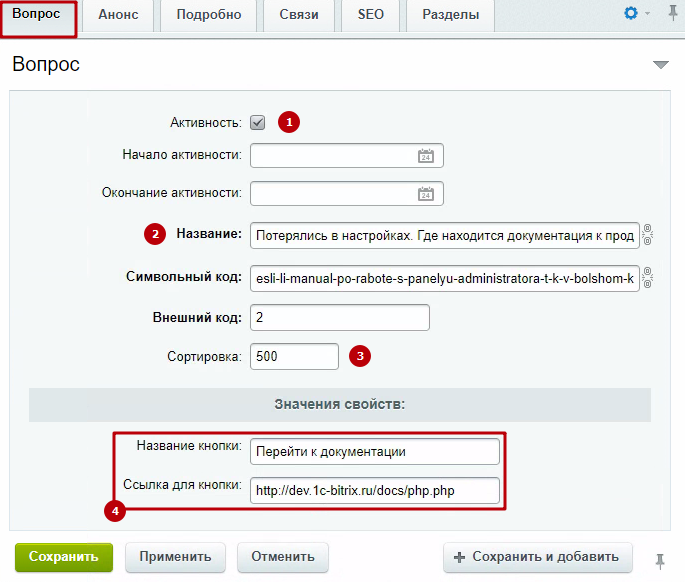Click the Отменить button
The width and height of the screenshot is (685, 582).
[283, 557]
